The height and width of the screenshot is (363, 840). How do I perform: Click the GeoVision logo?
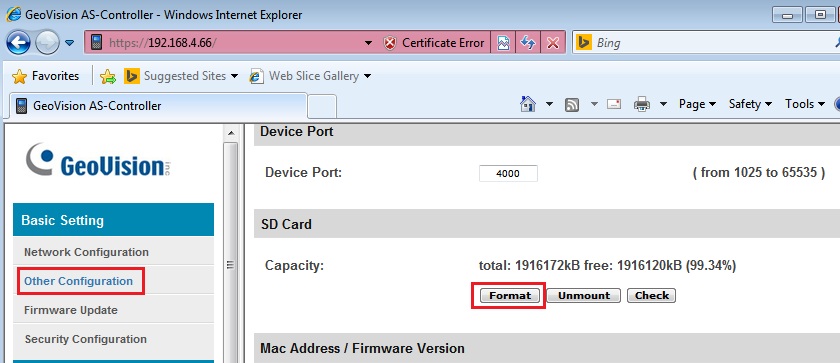tap(100, 161)
